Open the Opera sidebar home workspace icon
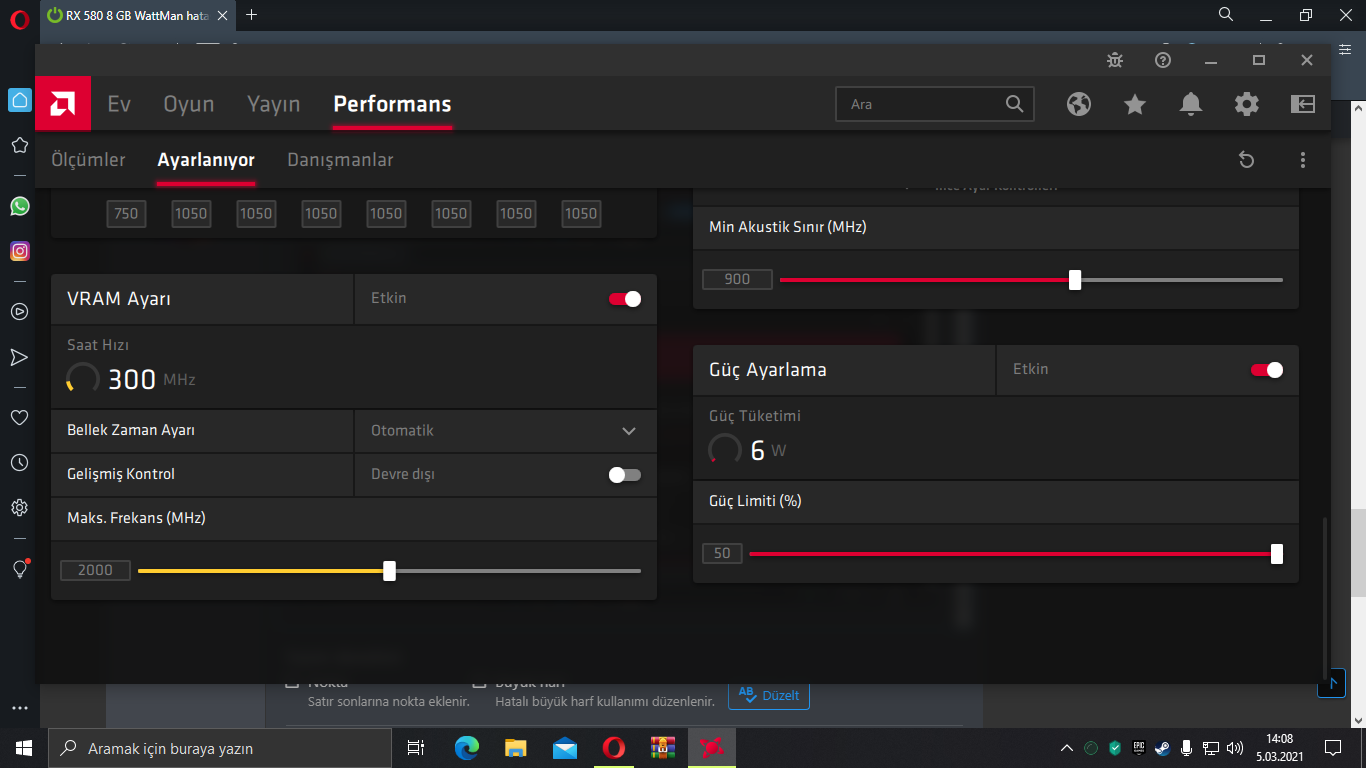1366x768 pixels. (19, 100)
